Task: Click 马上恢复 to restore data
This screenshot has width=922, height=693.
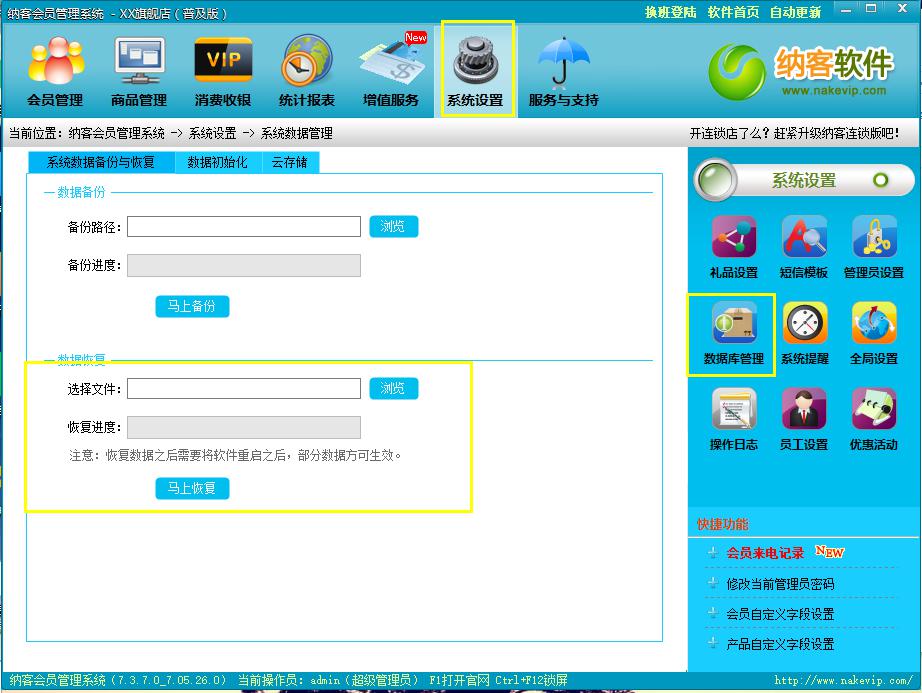Action: pyautogui.click(x=192, y=488)
